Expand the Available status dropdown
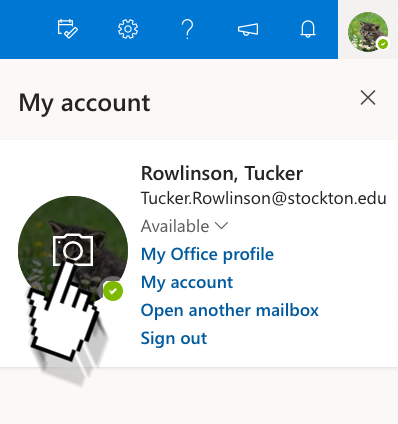Screen dimensions: 398x424 [185, 226]
